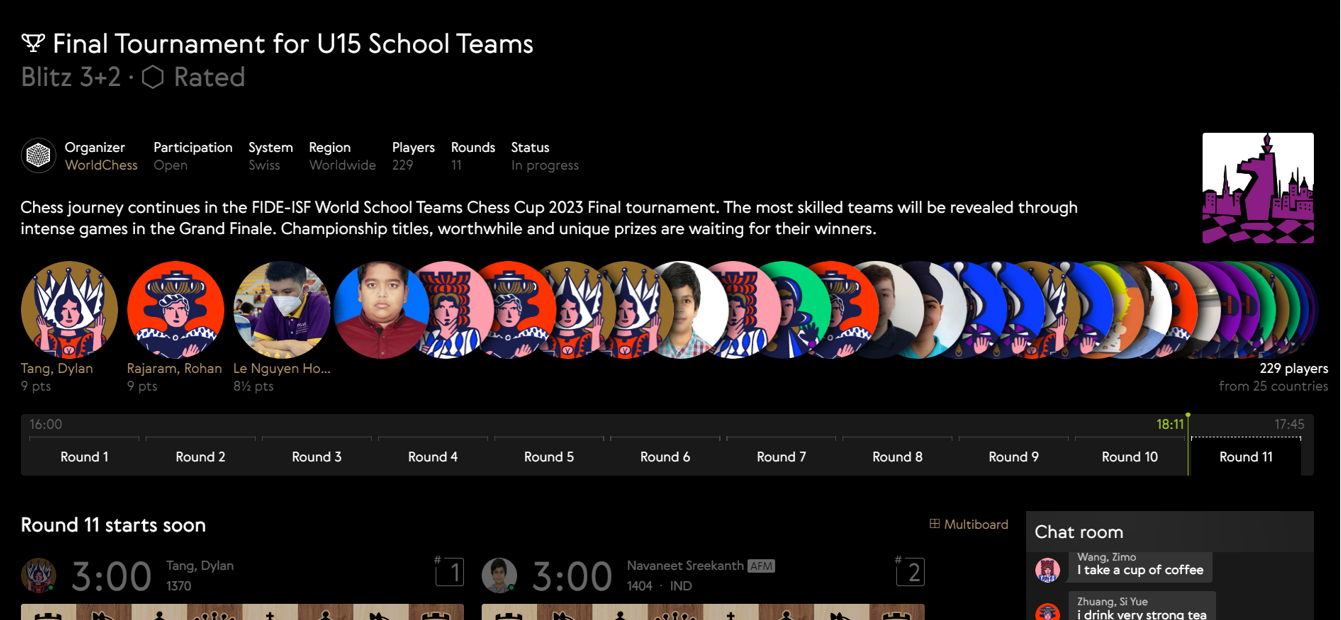This screenshot has height=620, width=1341.
Task: Click the Tang, Dylan name under avatars
Action: pyautogui.click(x=57, y=368)
